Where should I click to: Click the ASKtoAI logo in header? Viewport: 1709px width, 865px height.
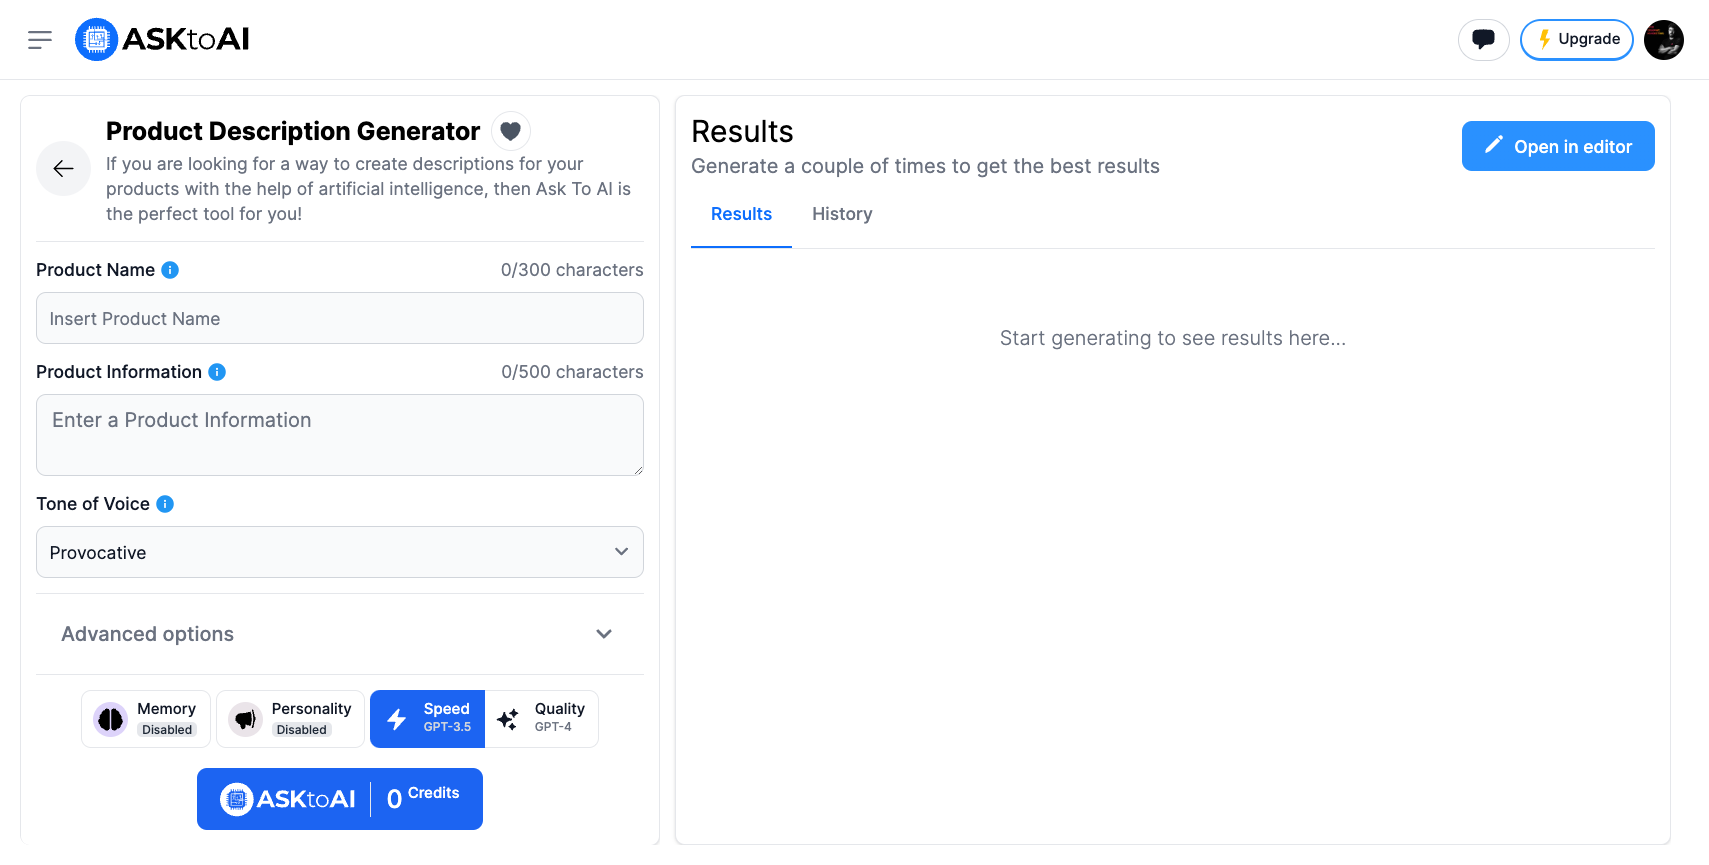[162, 40]
